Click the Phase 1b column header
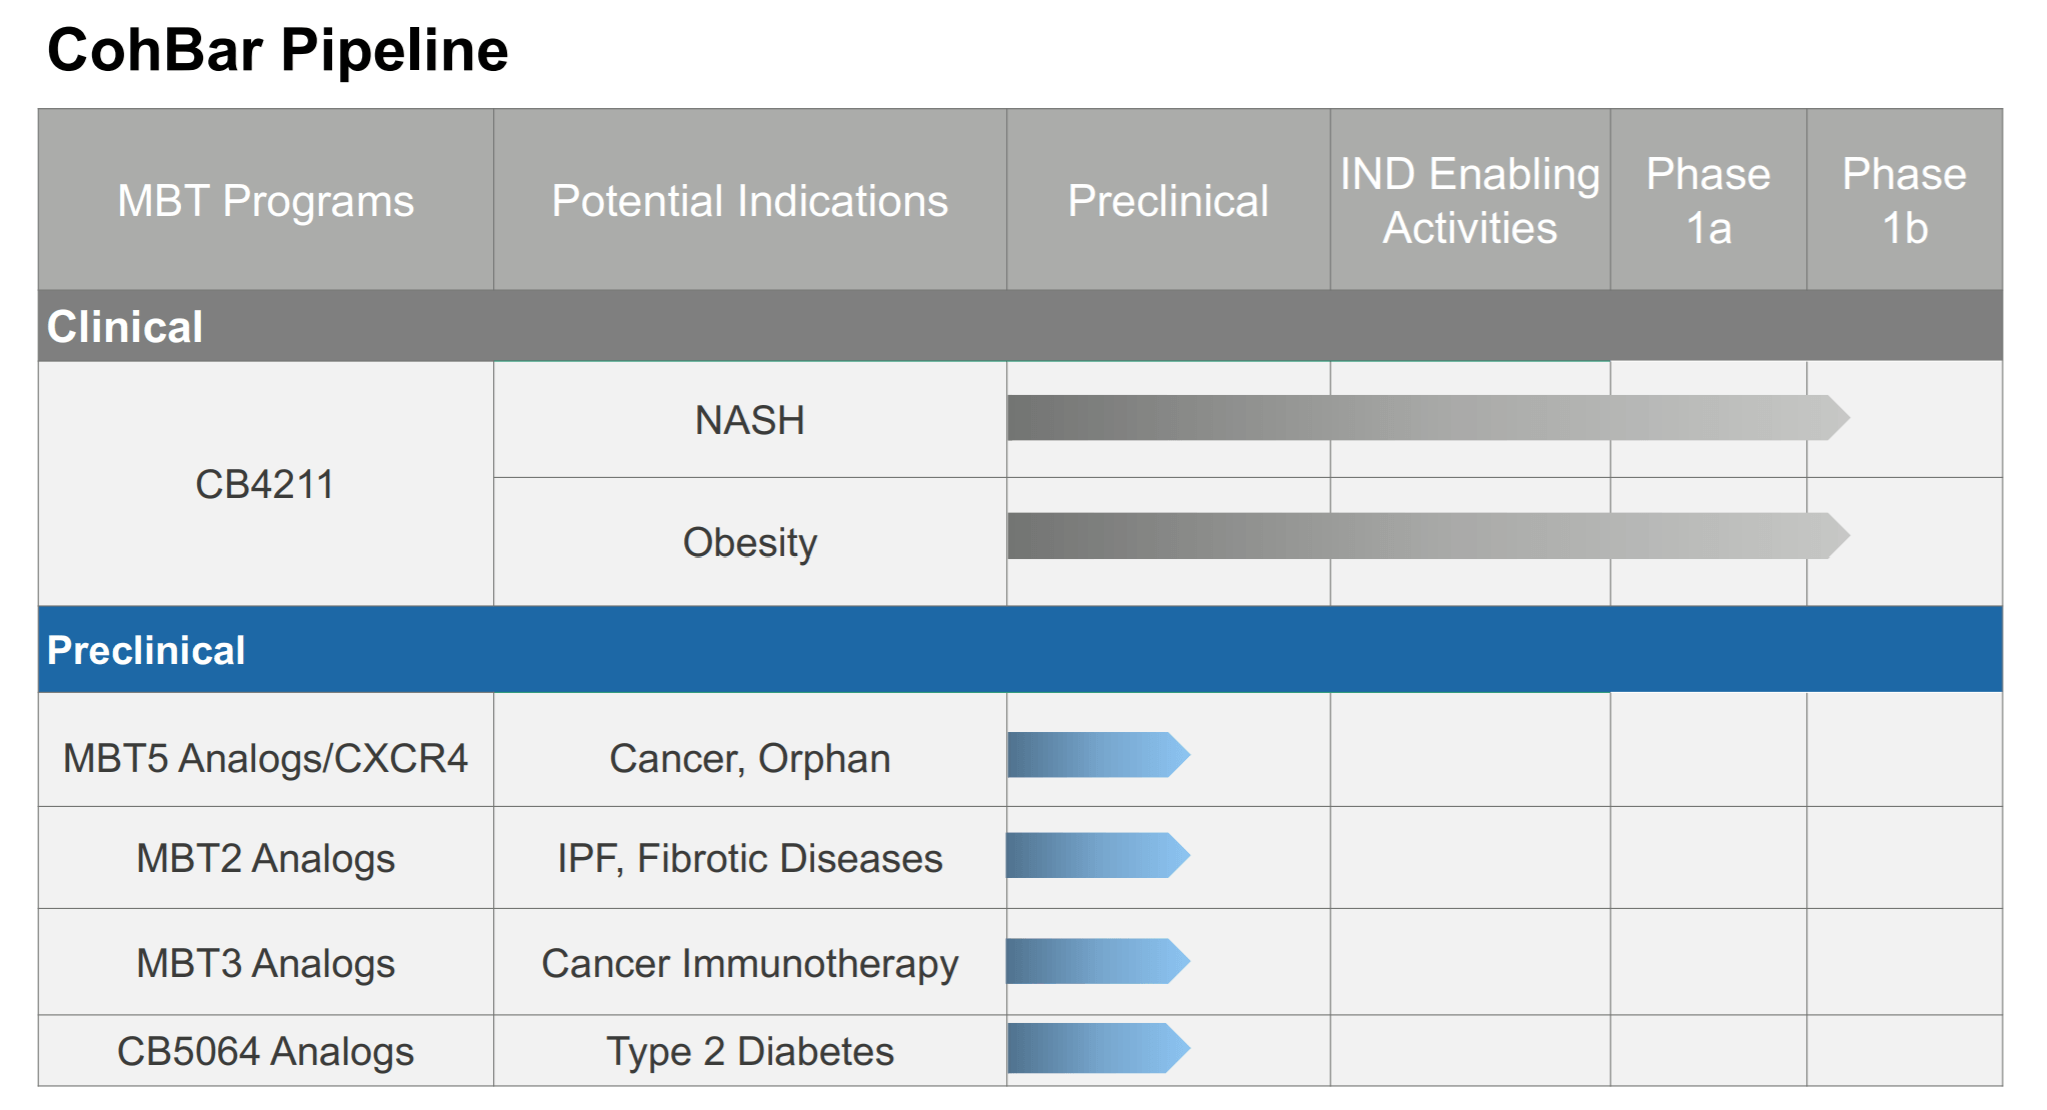The width and height of the screenshot is (2047, 1110). pos(1904,200)
